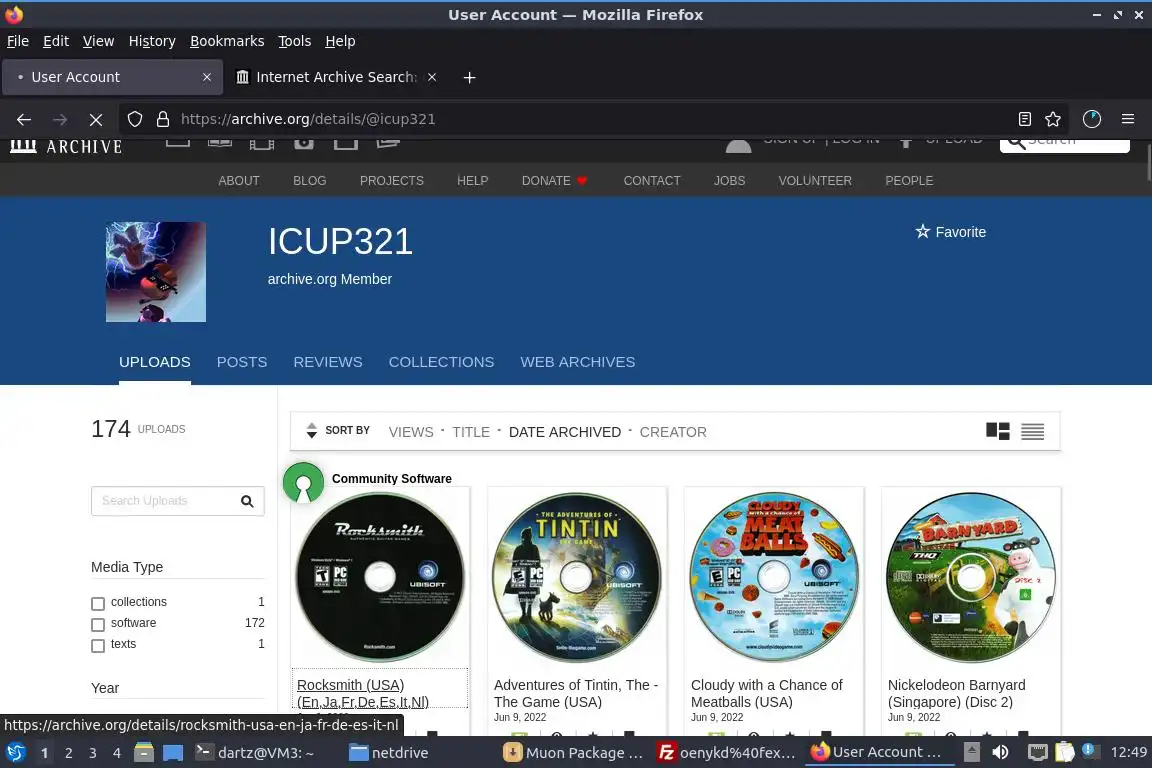Click the Adventures of Tintin disc thumbnail
The height and width of the screenshot is (768, 1152).
577,578
